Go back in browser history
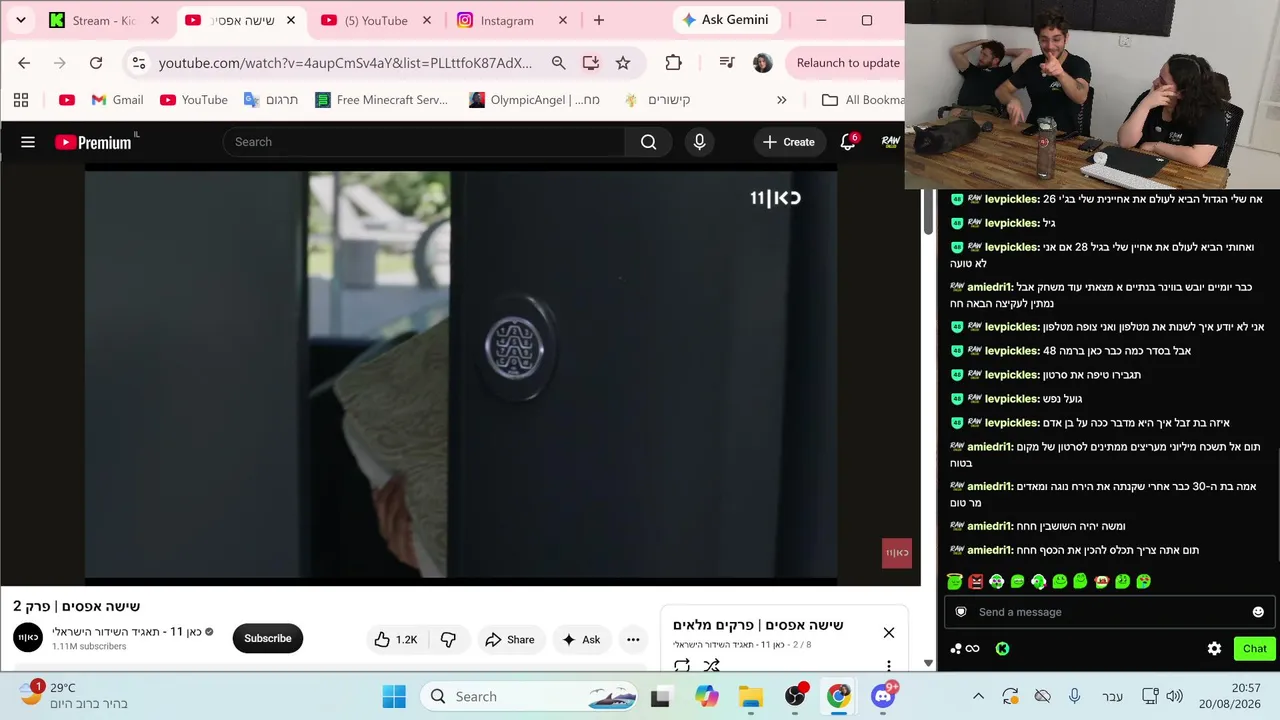Viewport: 1280px width, 720px height. tap(24, 63)
